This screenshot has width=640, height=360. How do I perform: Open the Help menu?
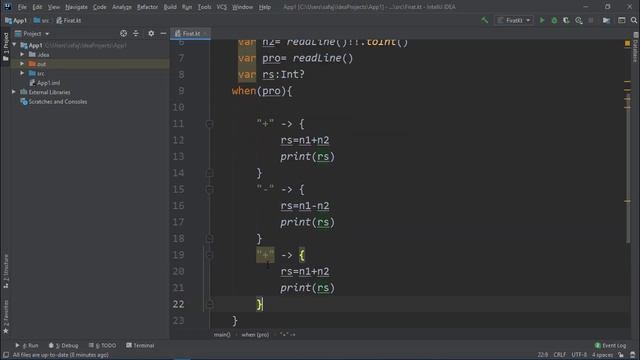coord(264,7)
